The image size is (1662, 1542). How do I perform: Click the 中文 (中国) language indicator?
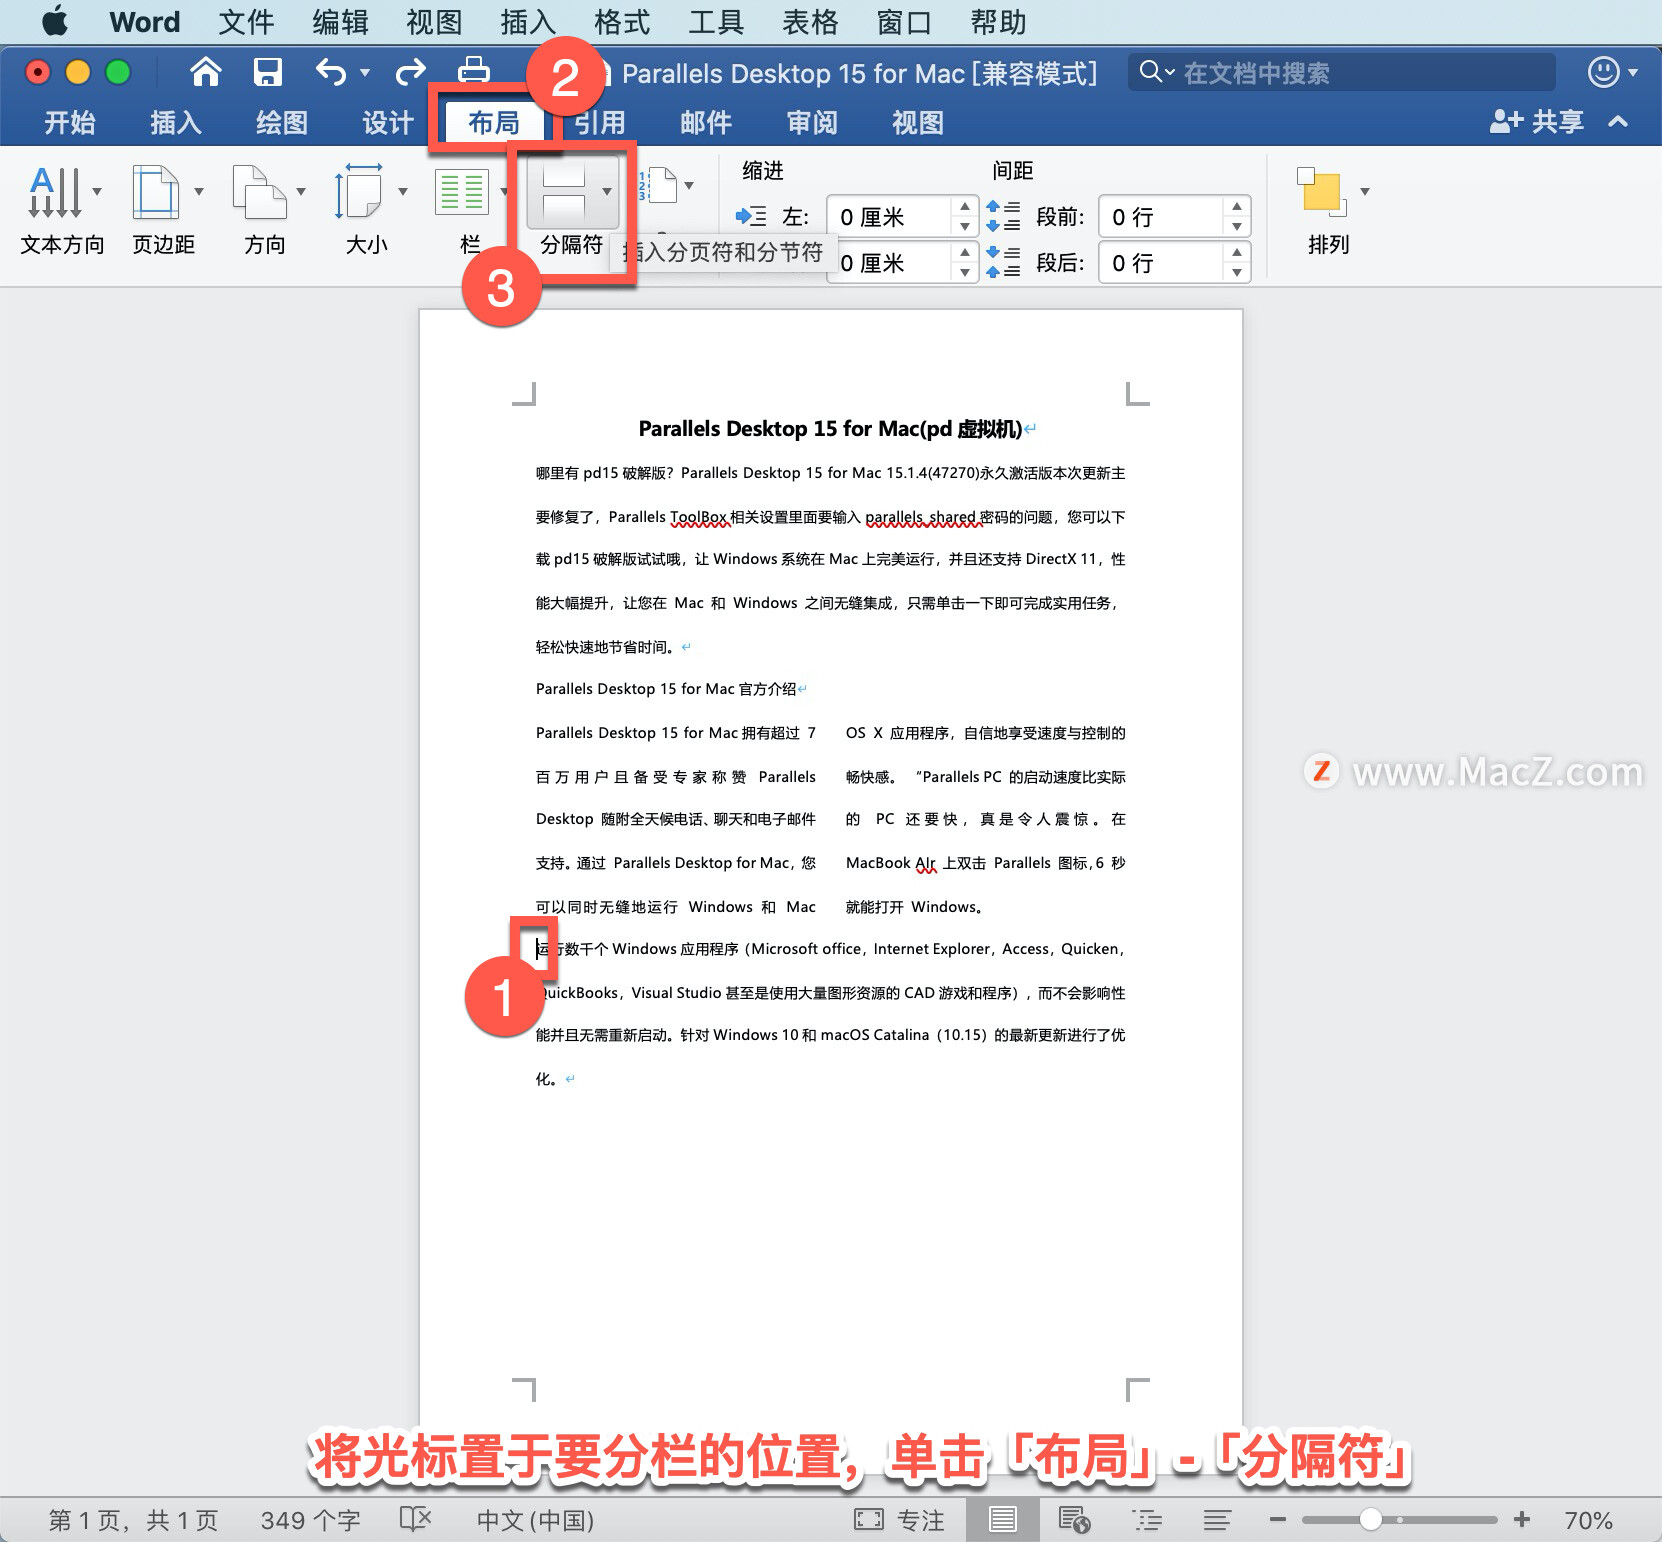coord(535,1520)
